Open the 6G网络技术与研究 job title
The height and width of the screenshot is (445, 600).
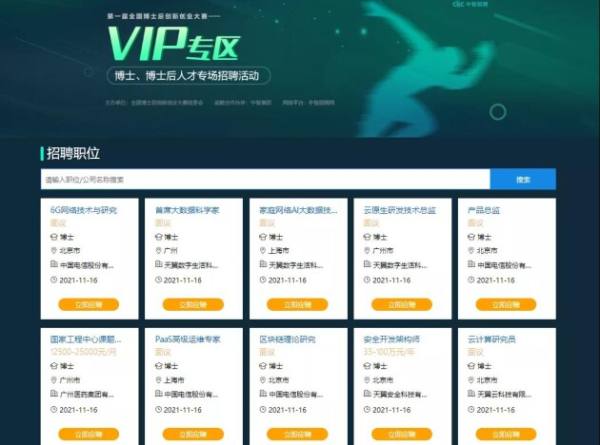[x=83, y=210]
